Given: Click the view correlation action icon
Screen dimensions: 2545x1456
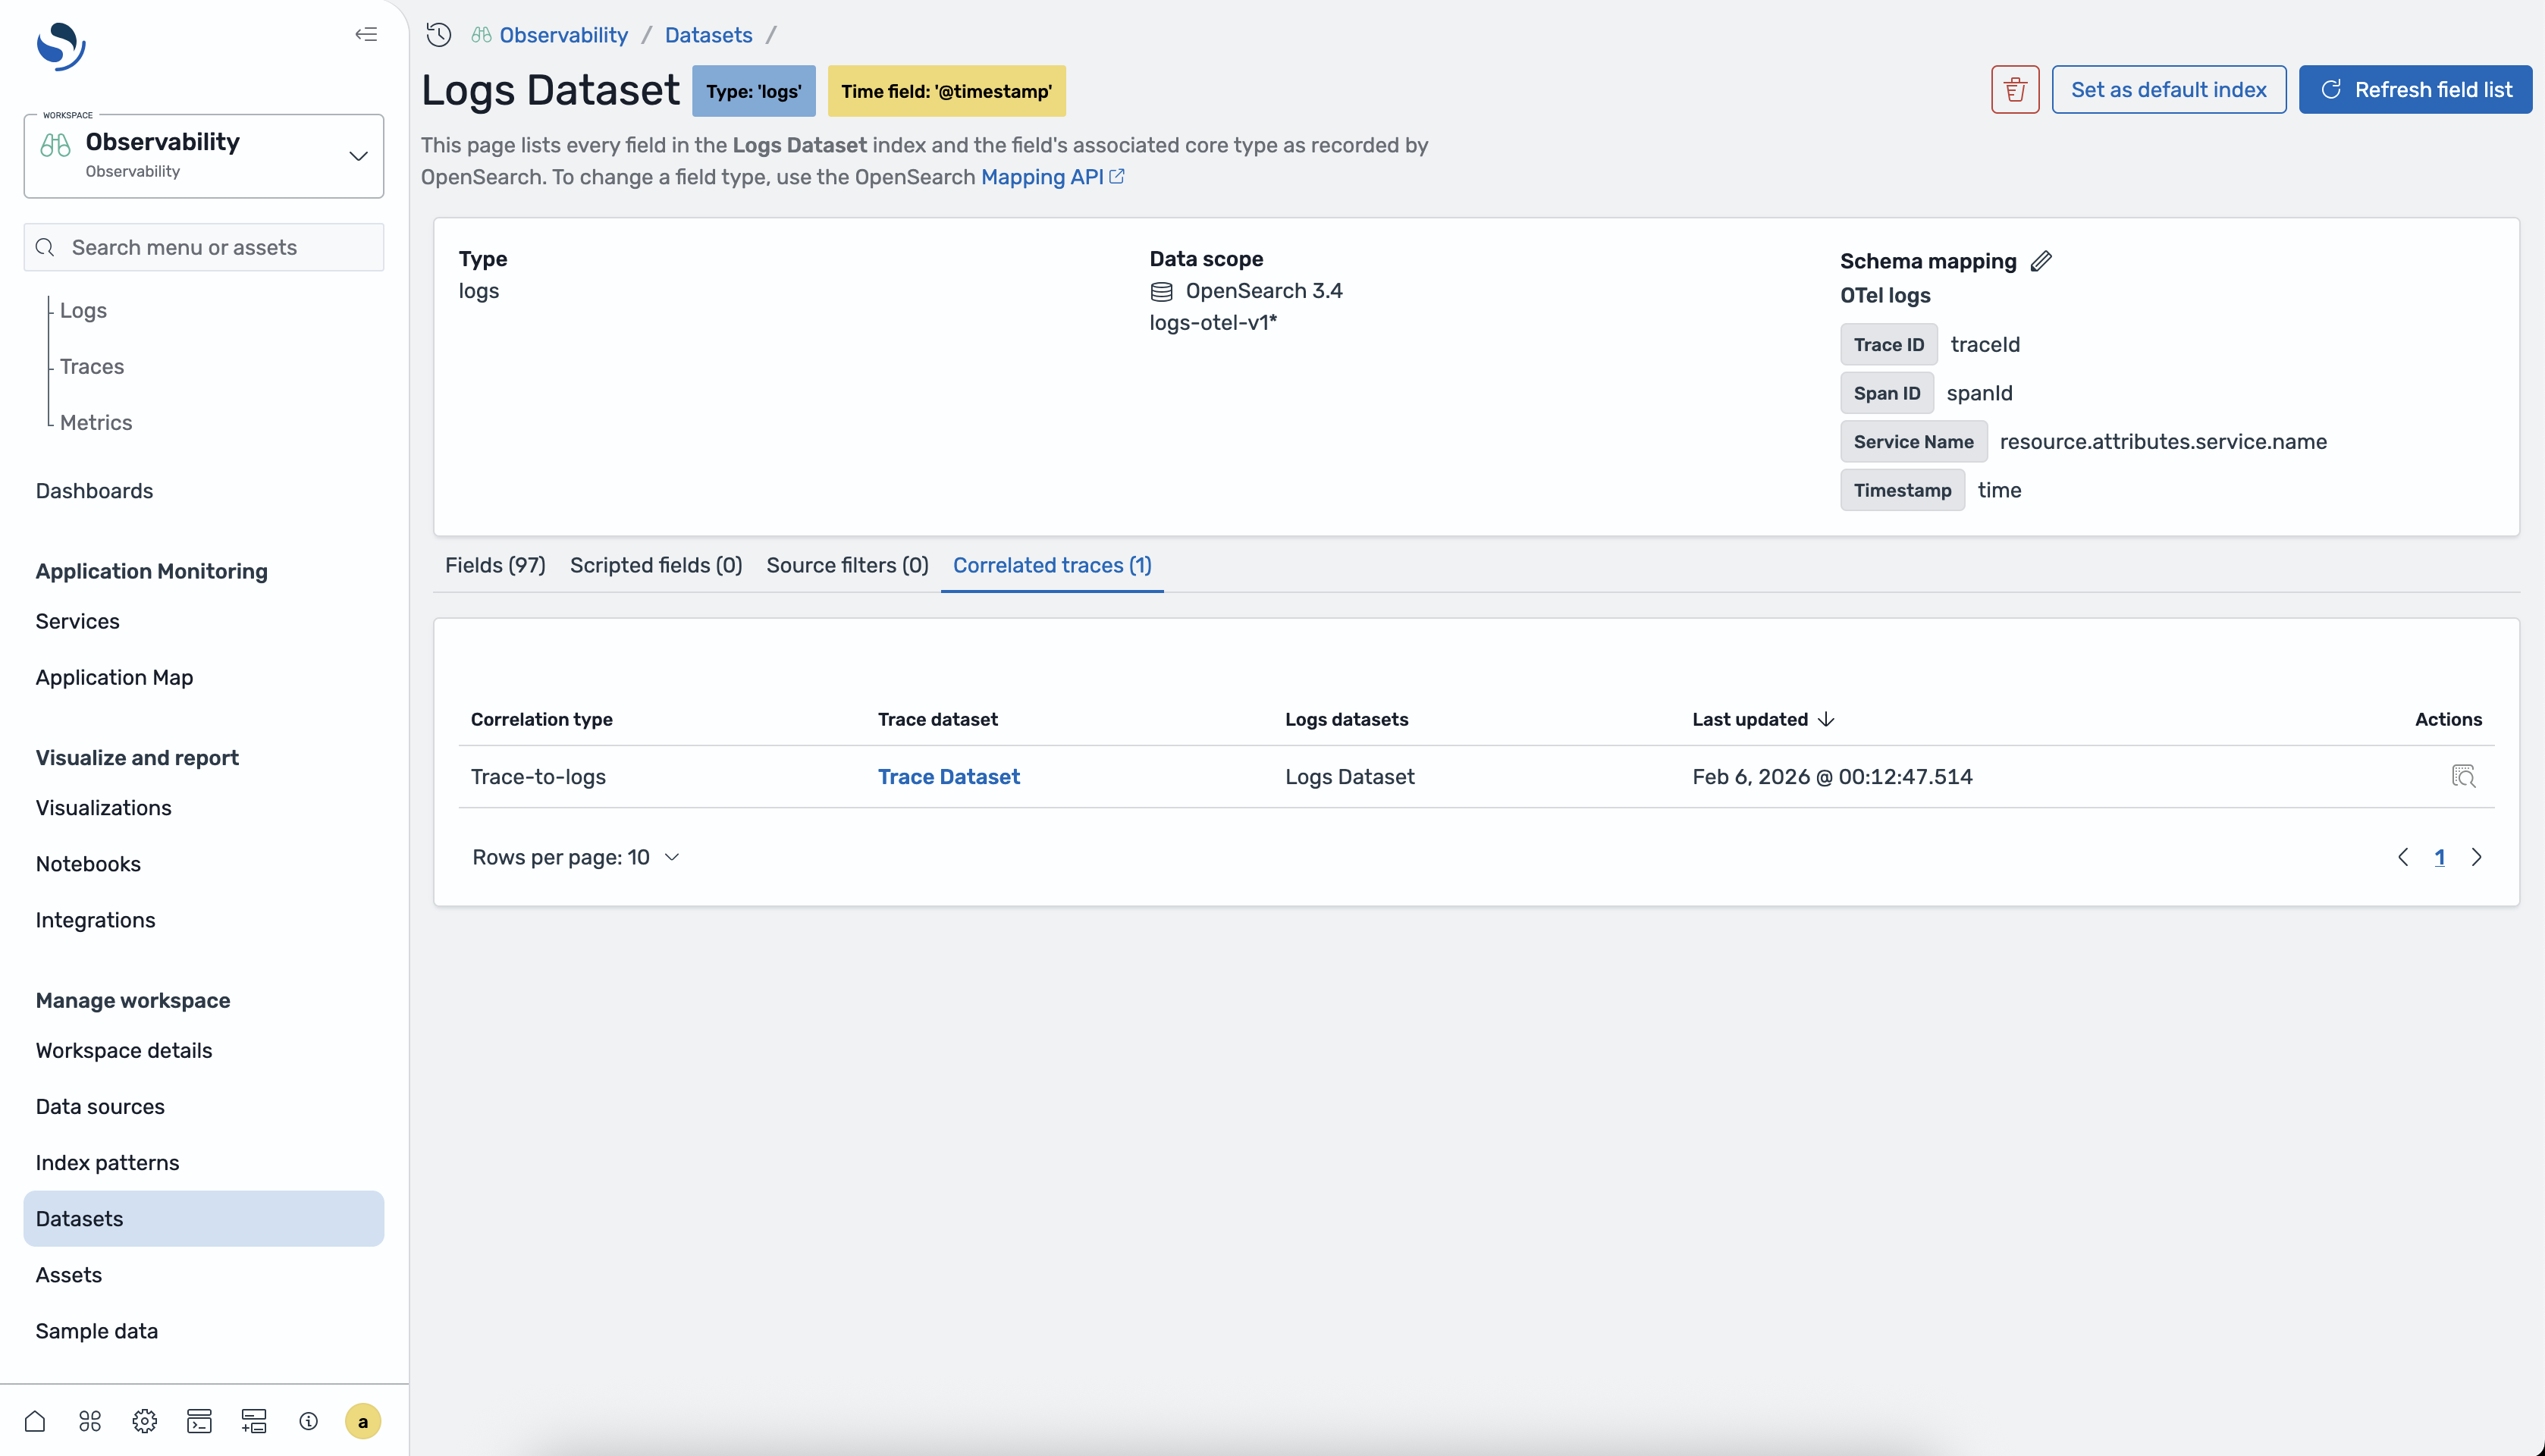Looking at the screenshot, I should tap(2463, 776).
